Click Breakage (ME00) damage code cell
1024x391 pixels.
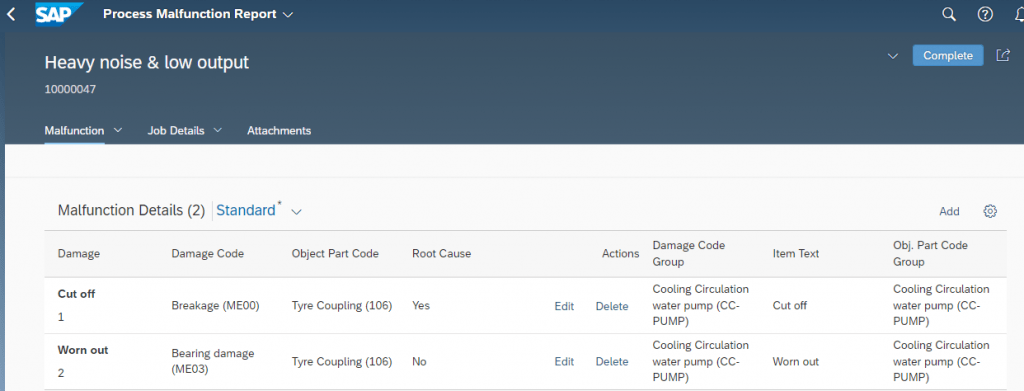tap(216, 305)
